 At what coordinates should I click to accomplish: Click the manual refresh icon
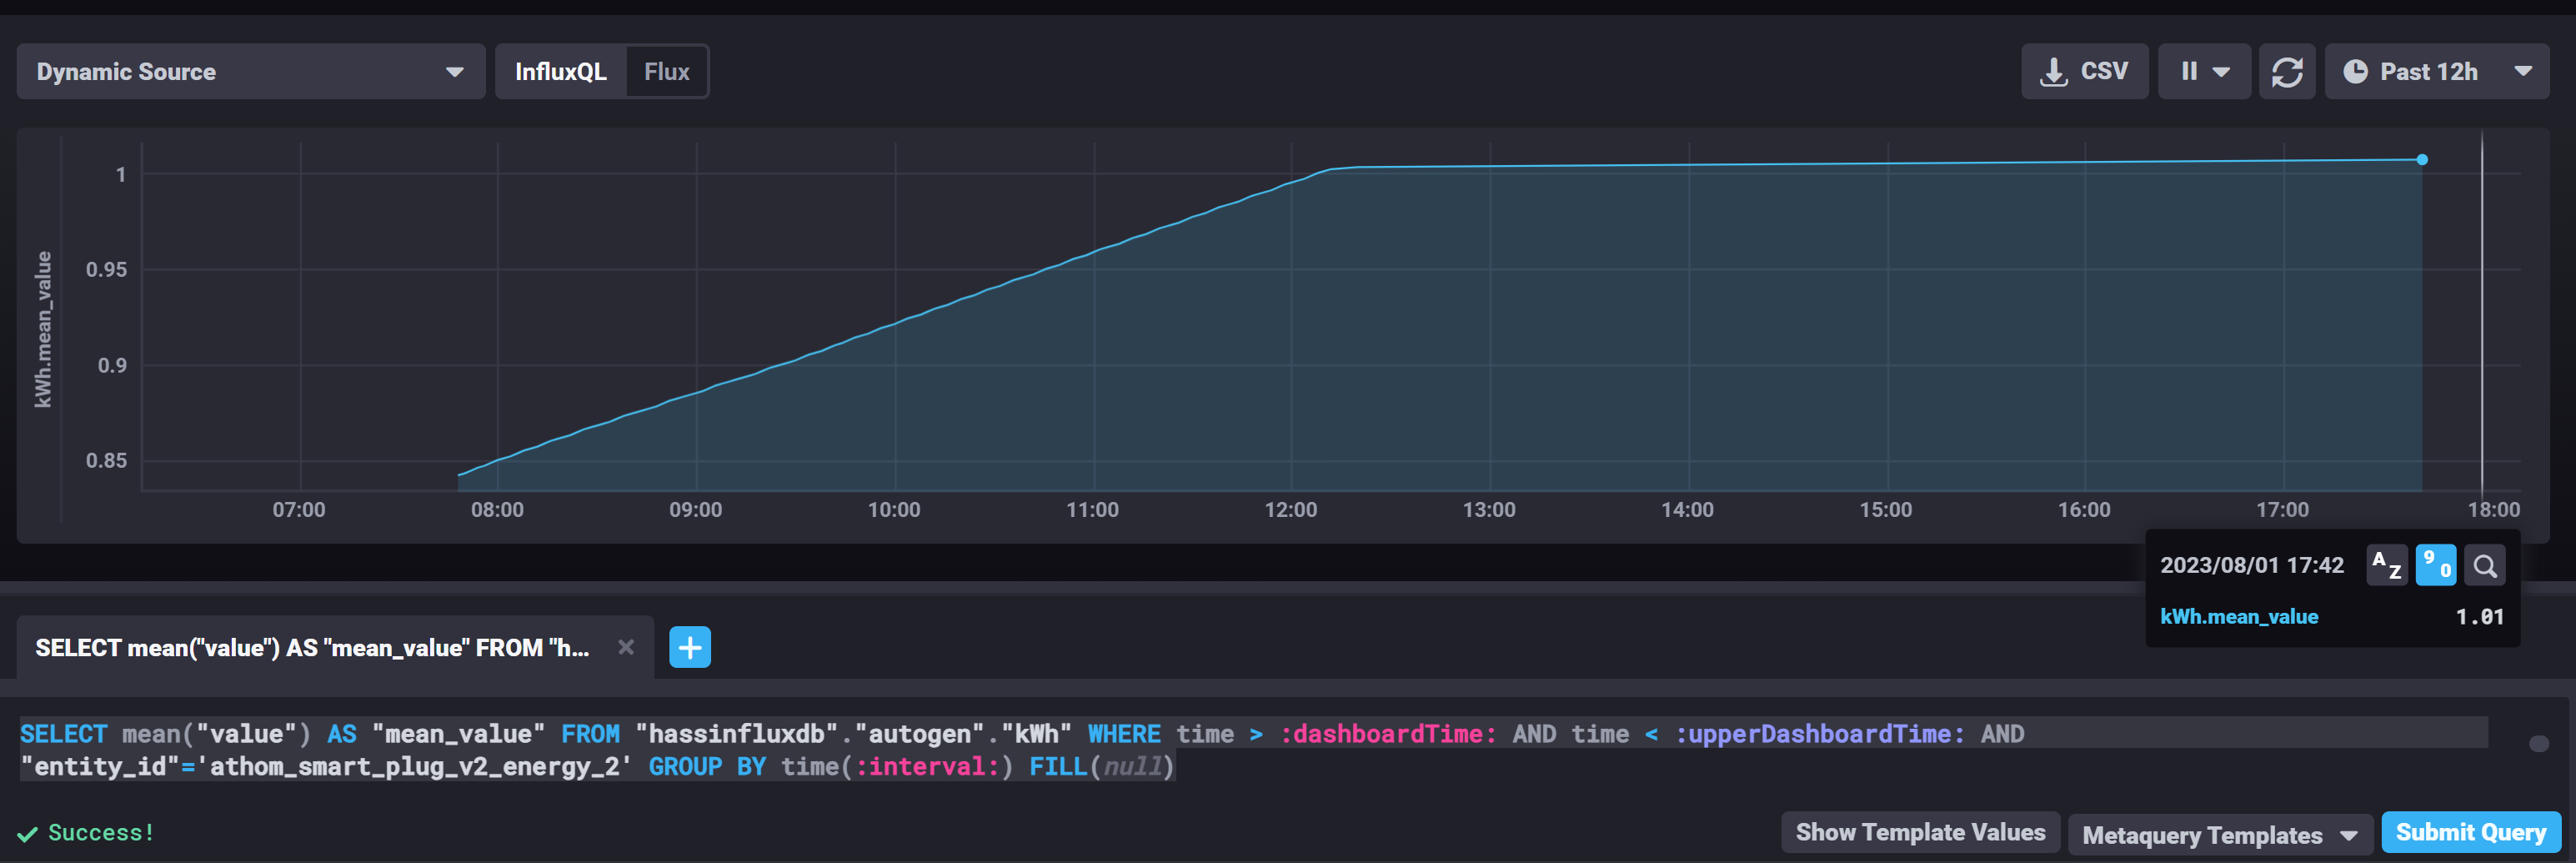tap(2287, 71)
